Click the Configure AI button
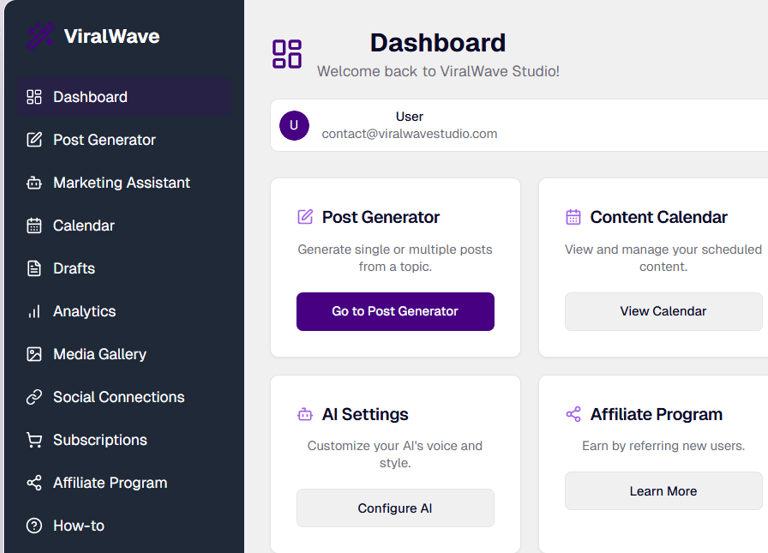 coord(395,508)
